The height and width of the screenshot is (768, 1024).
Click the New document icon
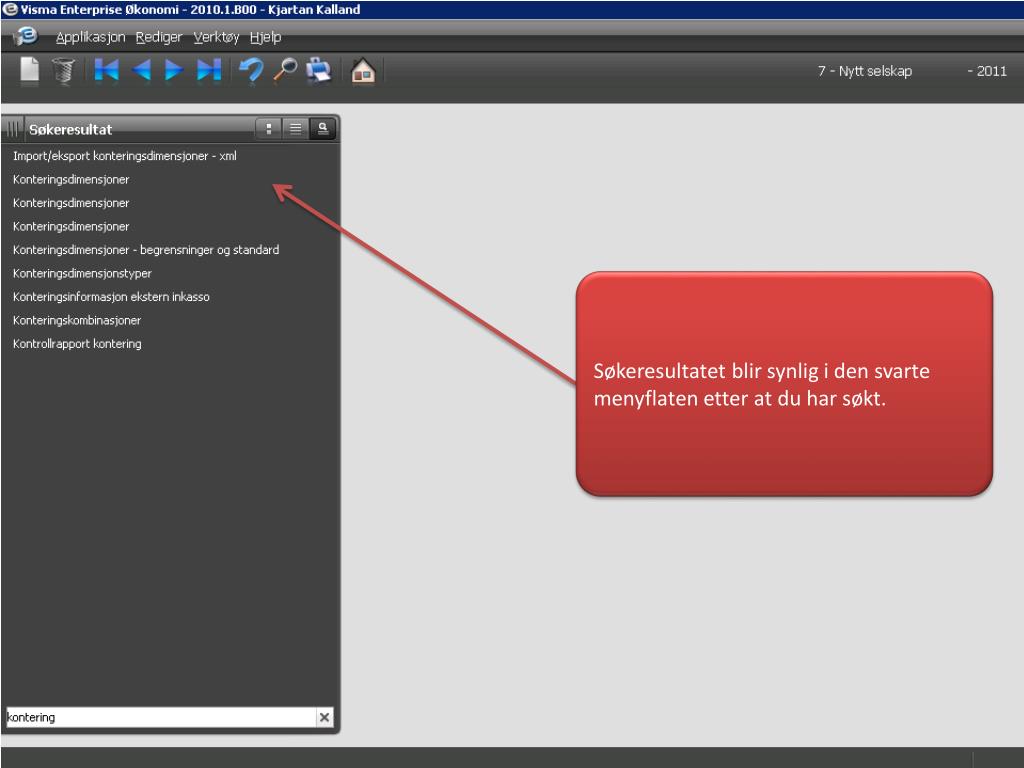tap(29, 70)
